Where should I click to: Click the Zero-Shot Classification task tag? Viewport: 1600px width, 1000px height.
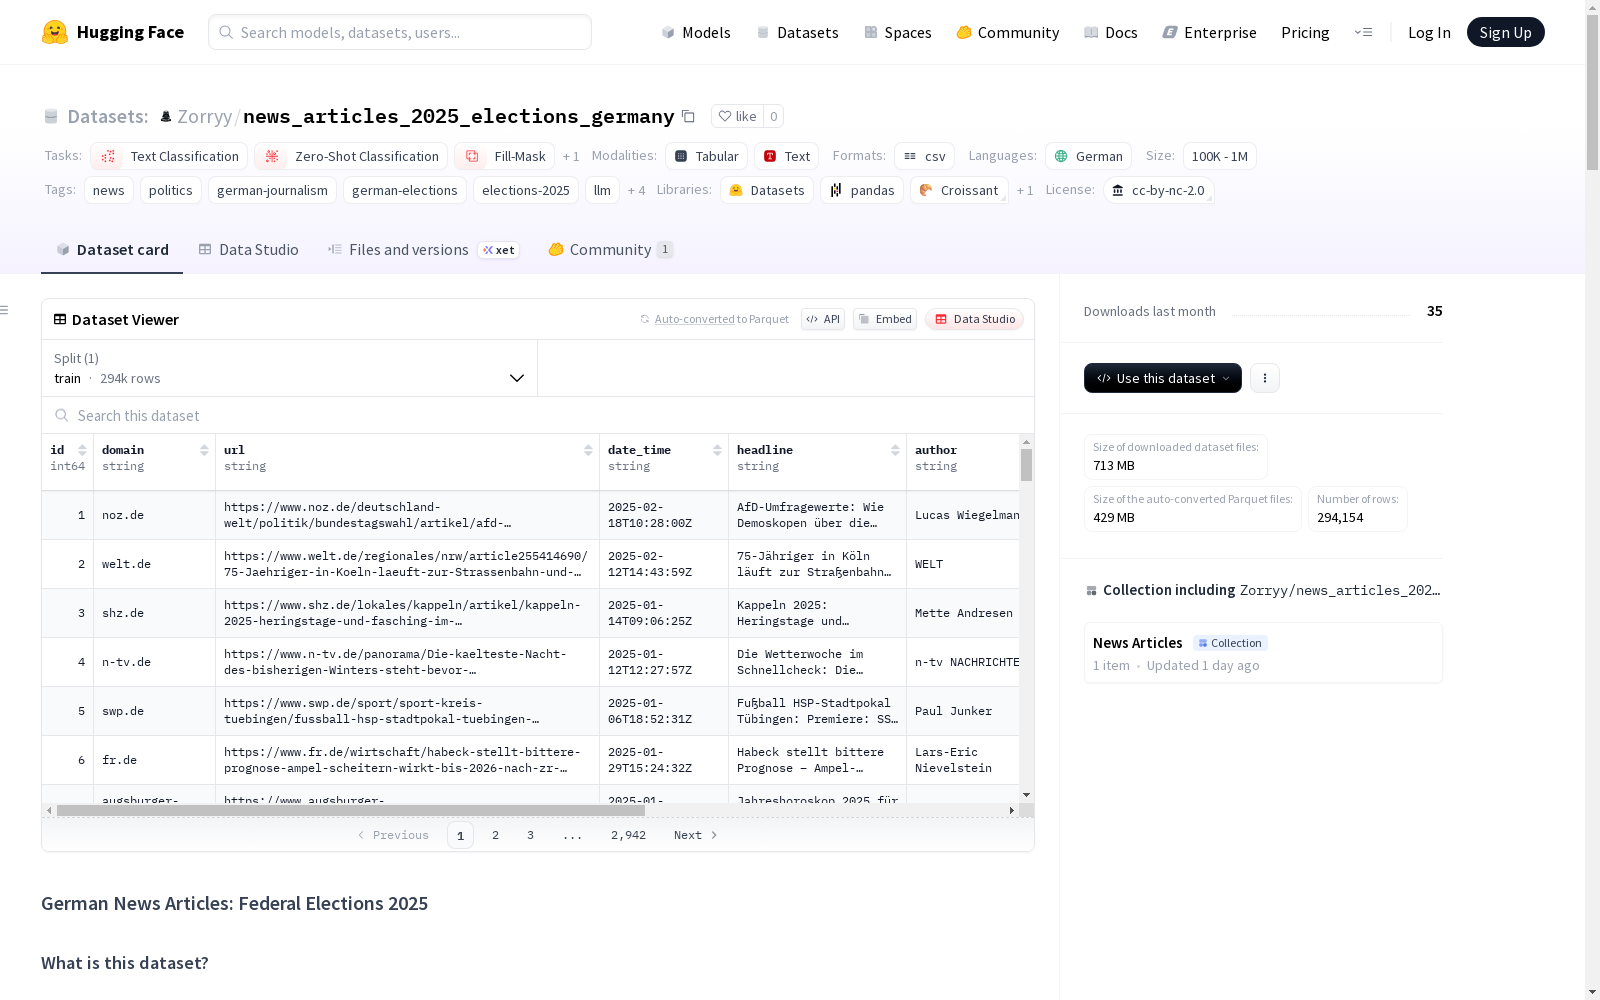click(351, 156)
